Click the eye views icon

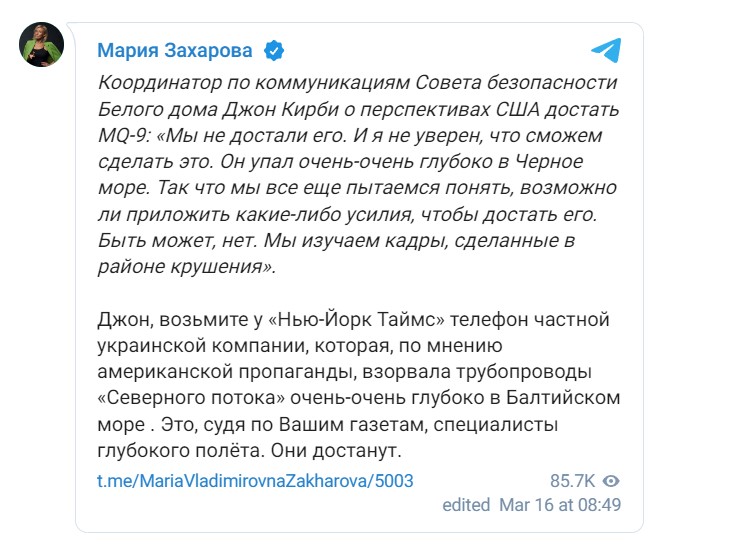[x=612, y=481]
